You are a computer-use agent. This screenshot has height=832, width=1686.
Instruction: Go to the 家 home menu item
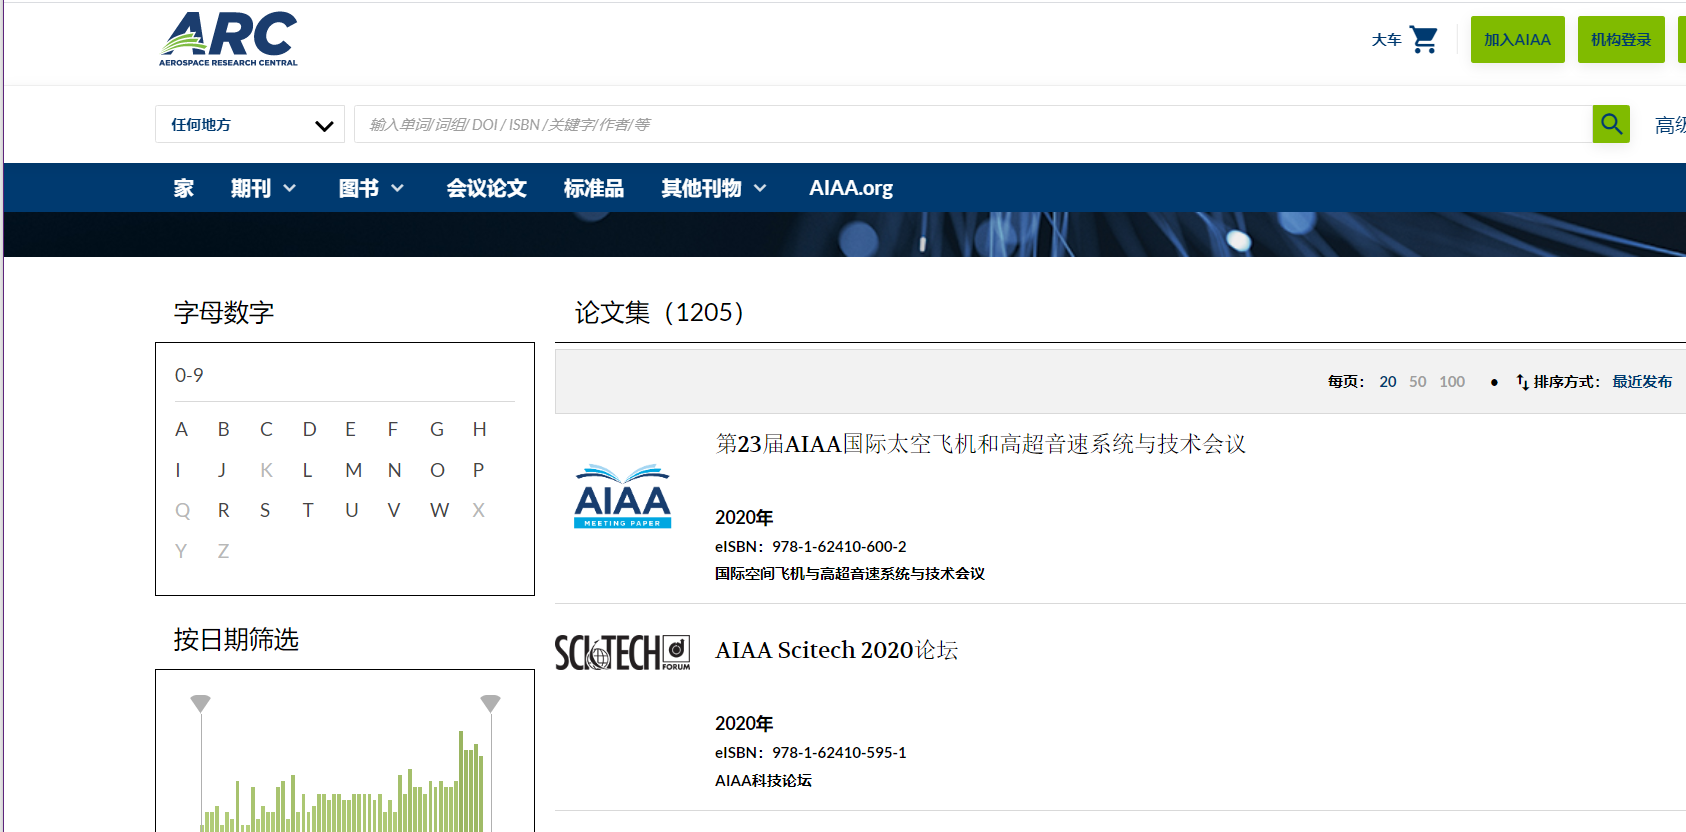tap(184, 188)
